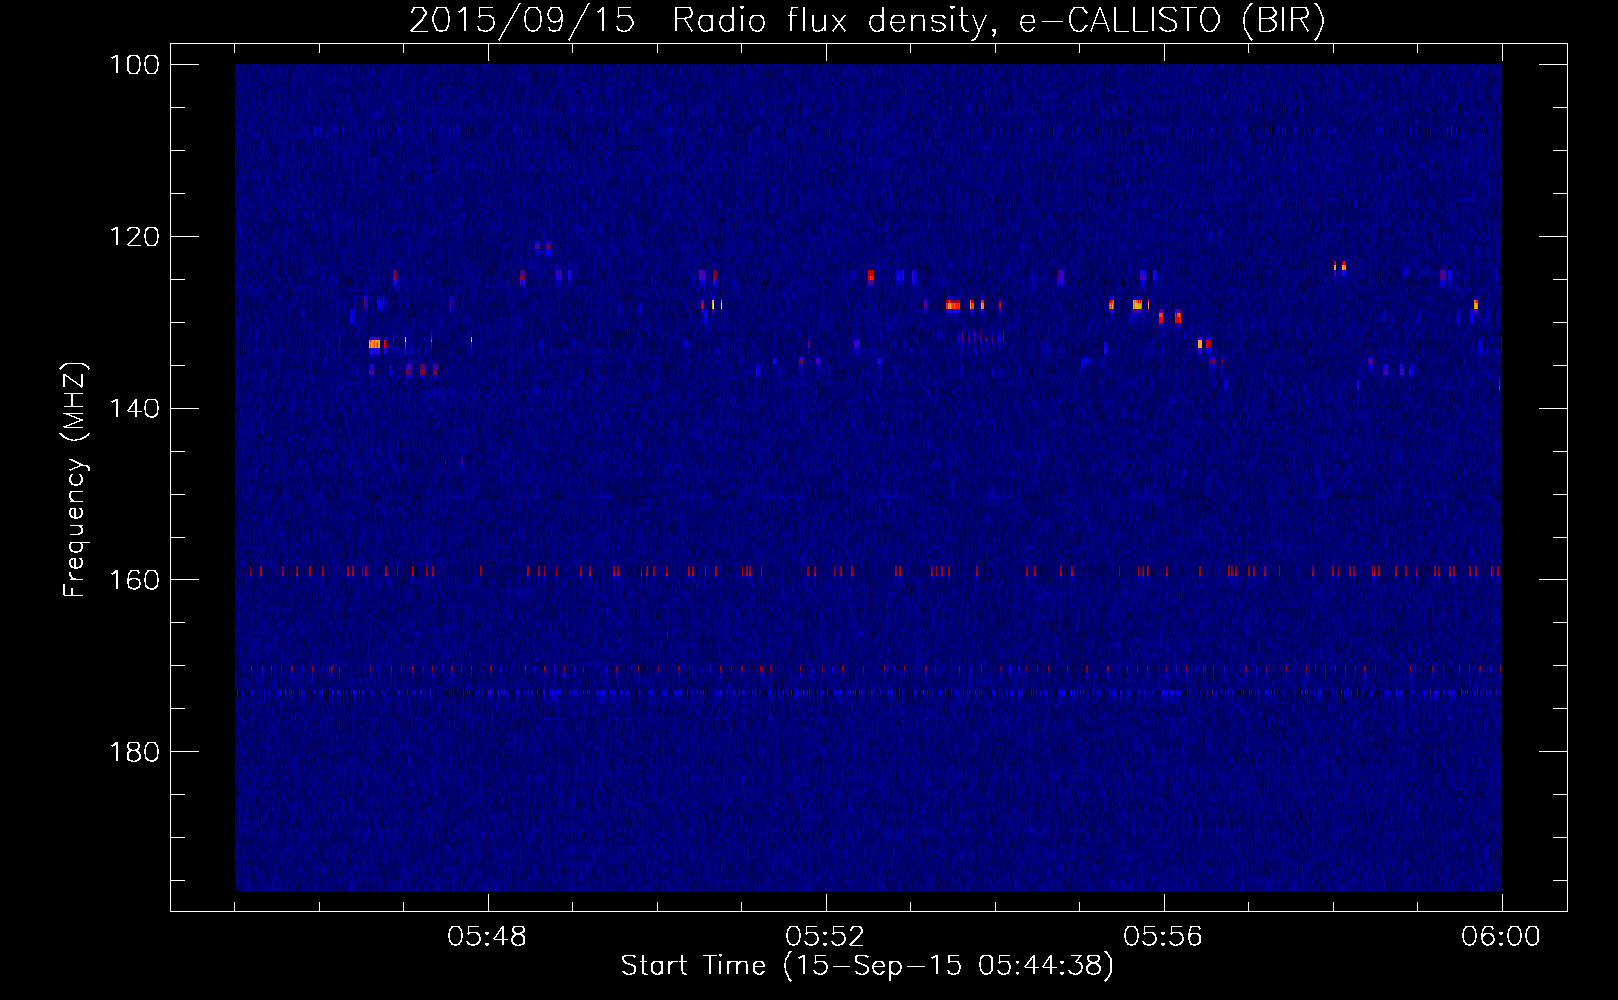Click the 05:48 time tick label
The width and height of the screenshot is (1618, 1000).
489,937
